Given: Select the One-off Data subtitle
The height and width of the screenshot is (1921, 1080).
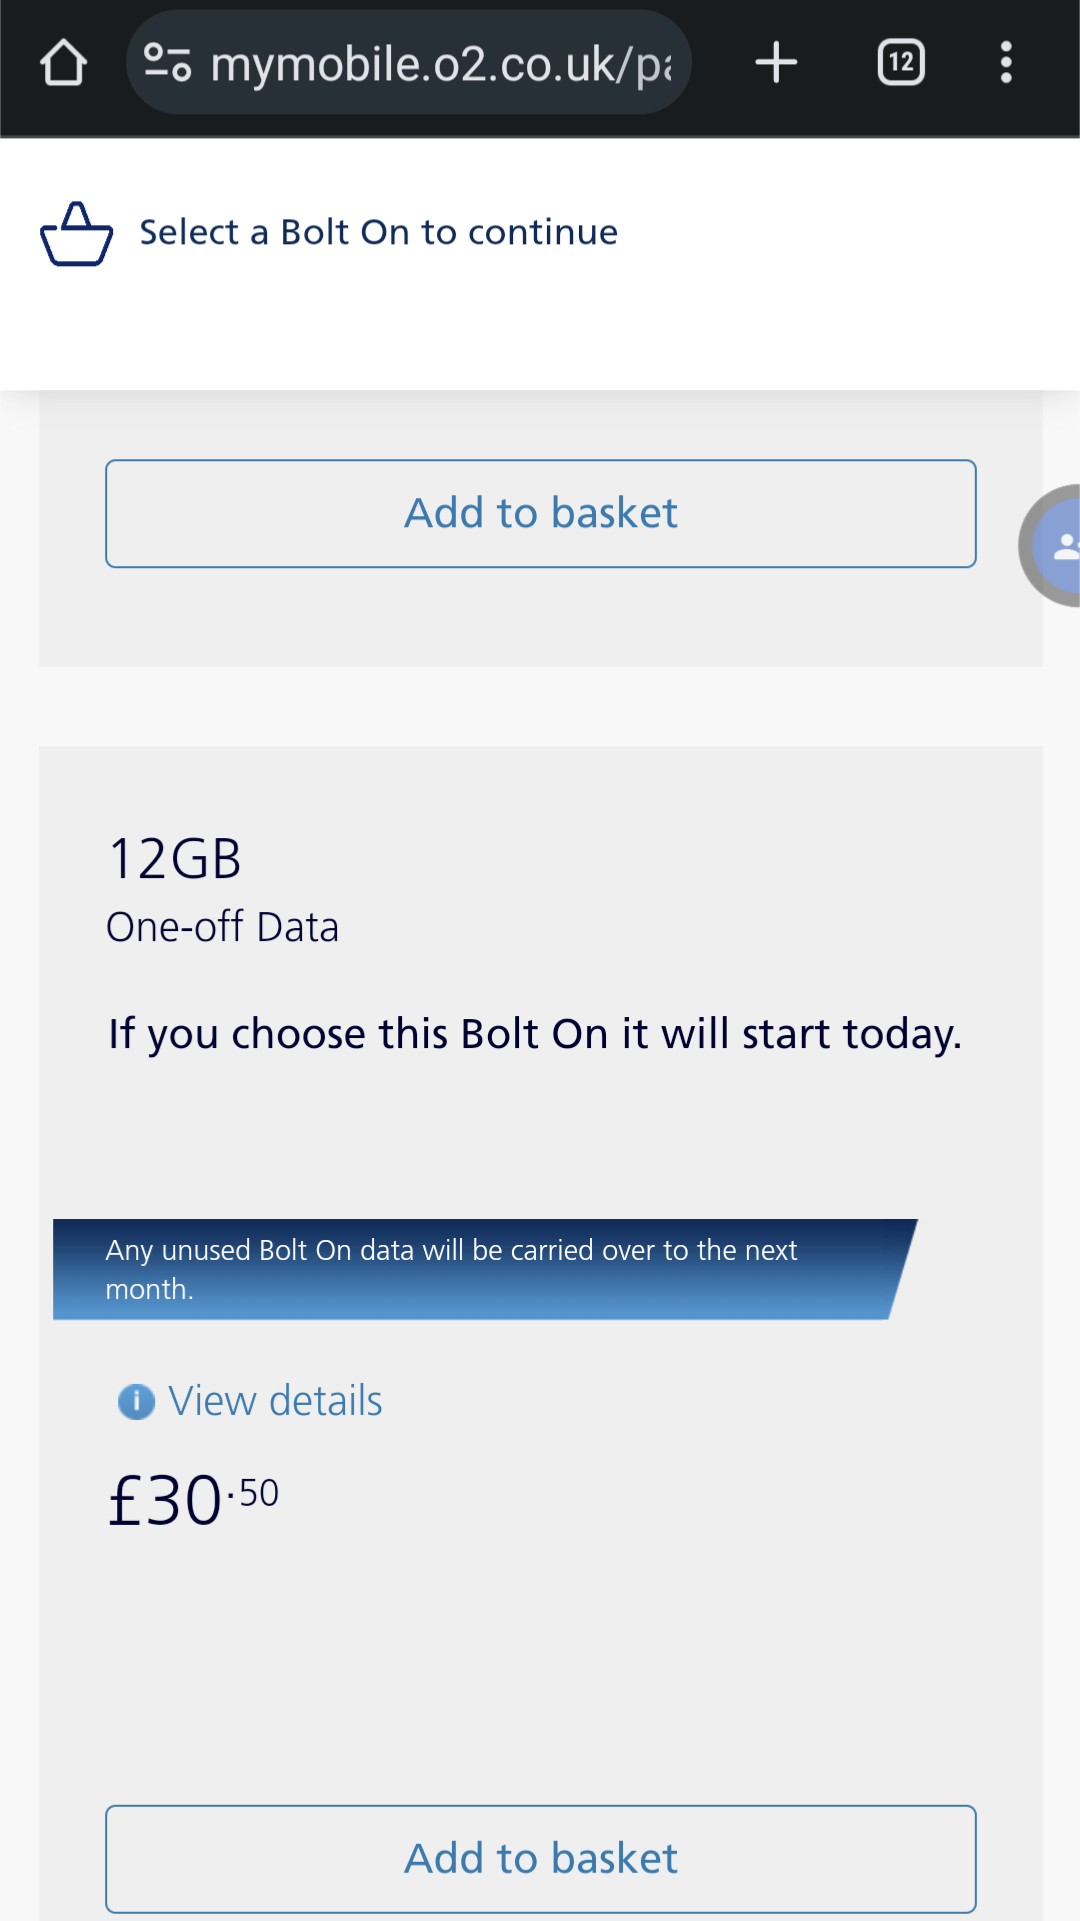Looking at the screenshot, I should (223, 926).
